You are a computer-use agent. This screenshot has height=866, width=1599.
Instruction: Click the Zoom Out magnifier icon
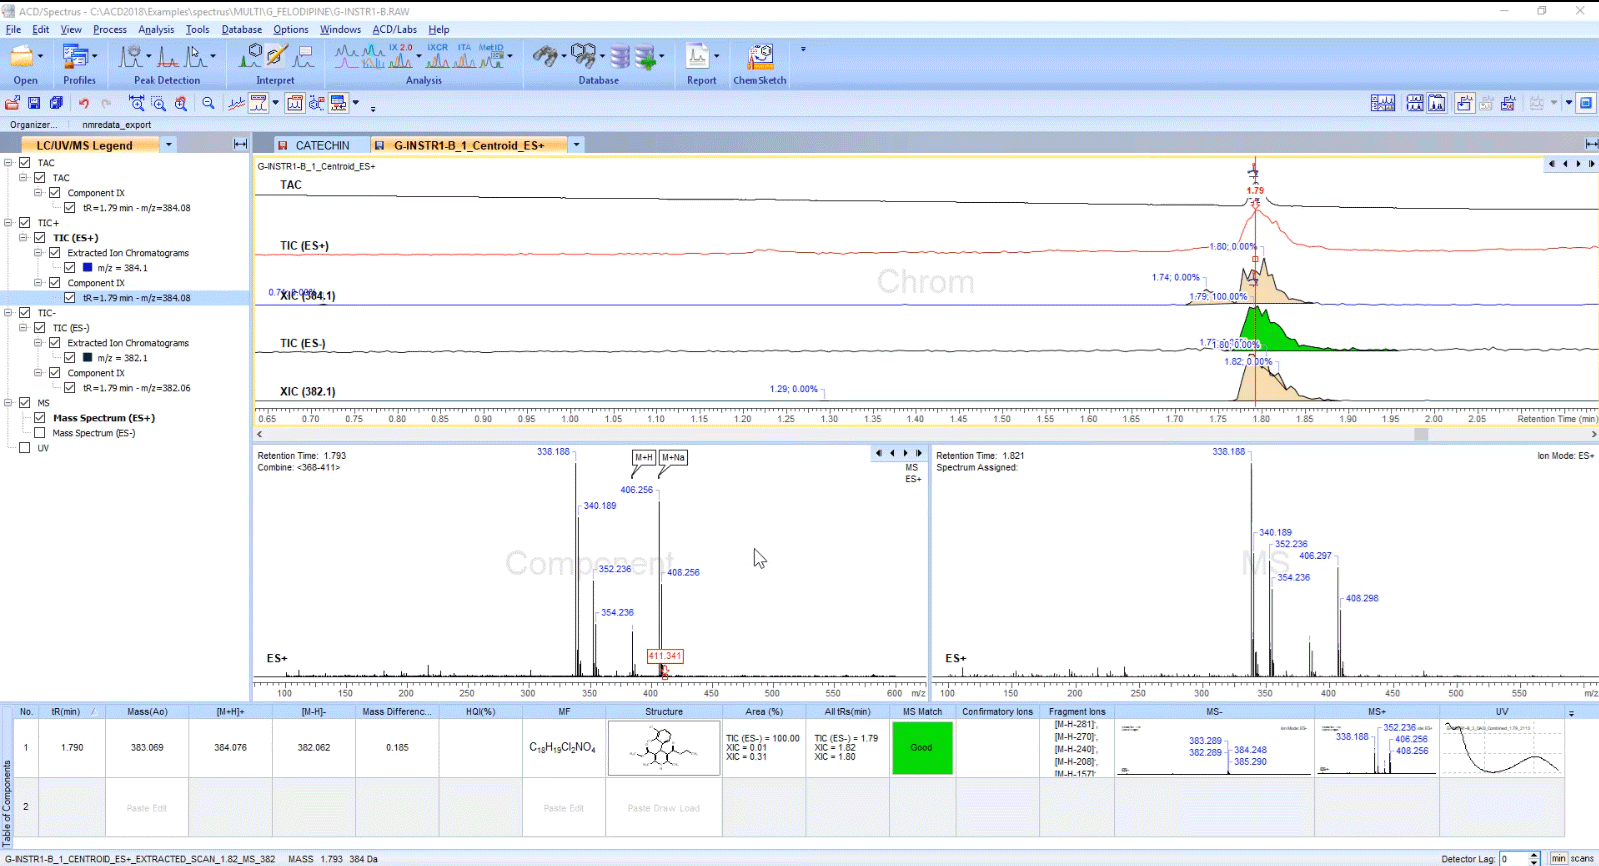(208, 103)
